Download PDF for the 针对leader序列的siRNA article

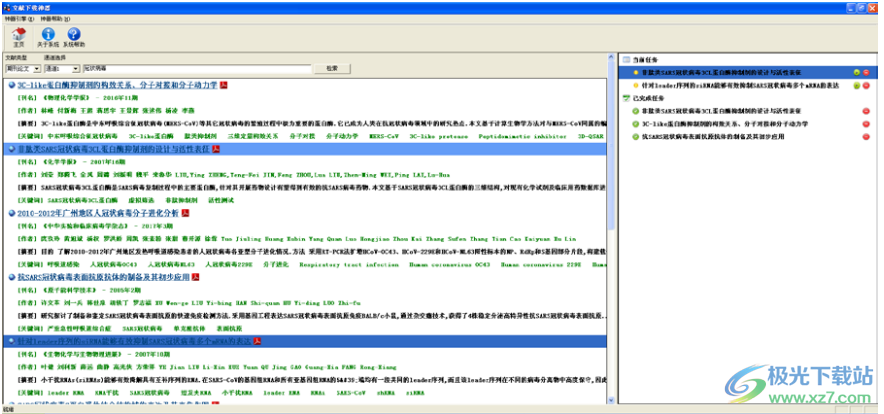click(x=257, y=341)
